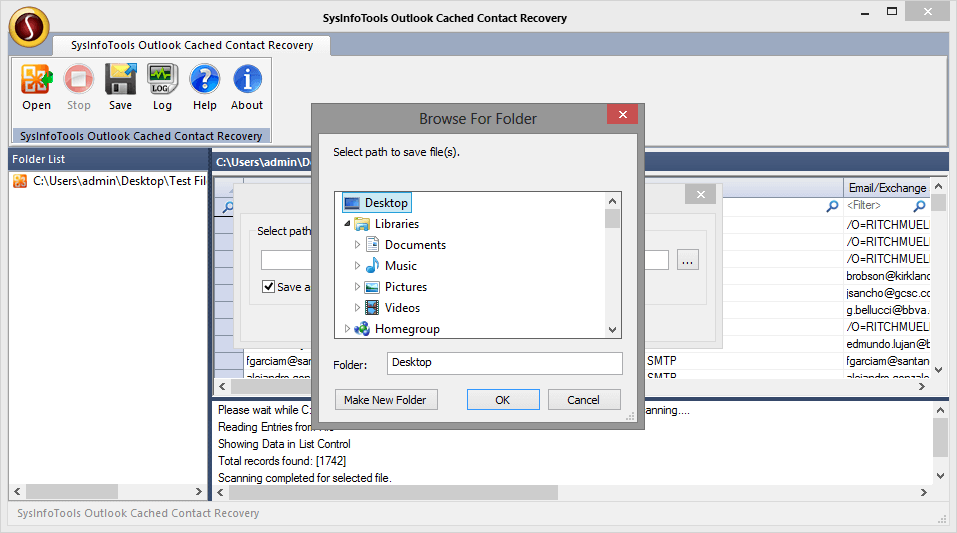Collapse the Libraries tree node

(x=347, y=225)
